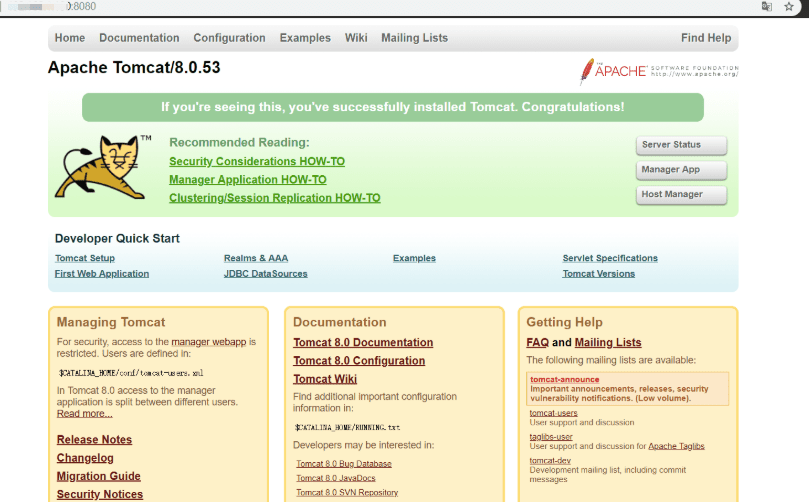Go to Configuration in the top navigation
809x502 pixels.
pyautogui.click(x=229, y=38)
